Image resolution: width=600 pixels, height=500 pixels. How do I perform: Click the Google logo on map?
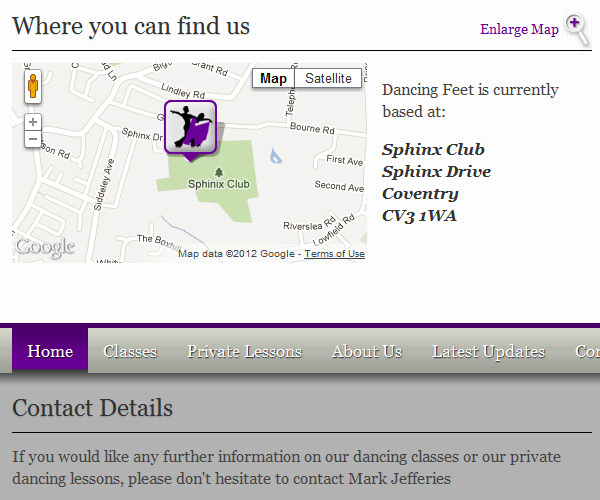[44, 247]
